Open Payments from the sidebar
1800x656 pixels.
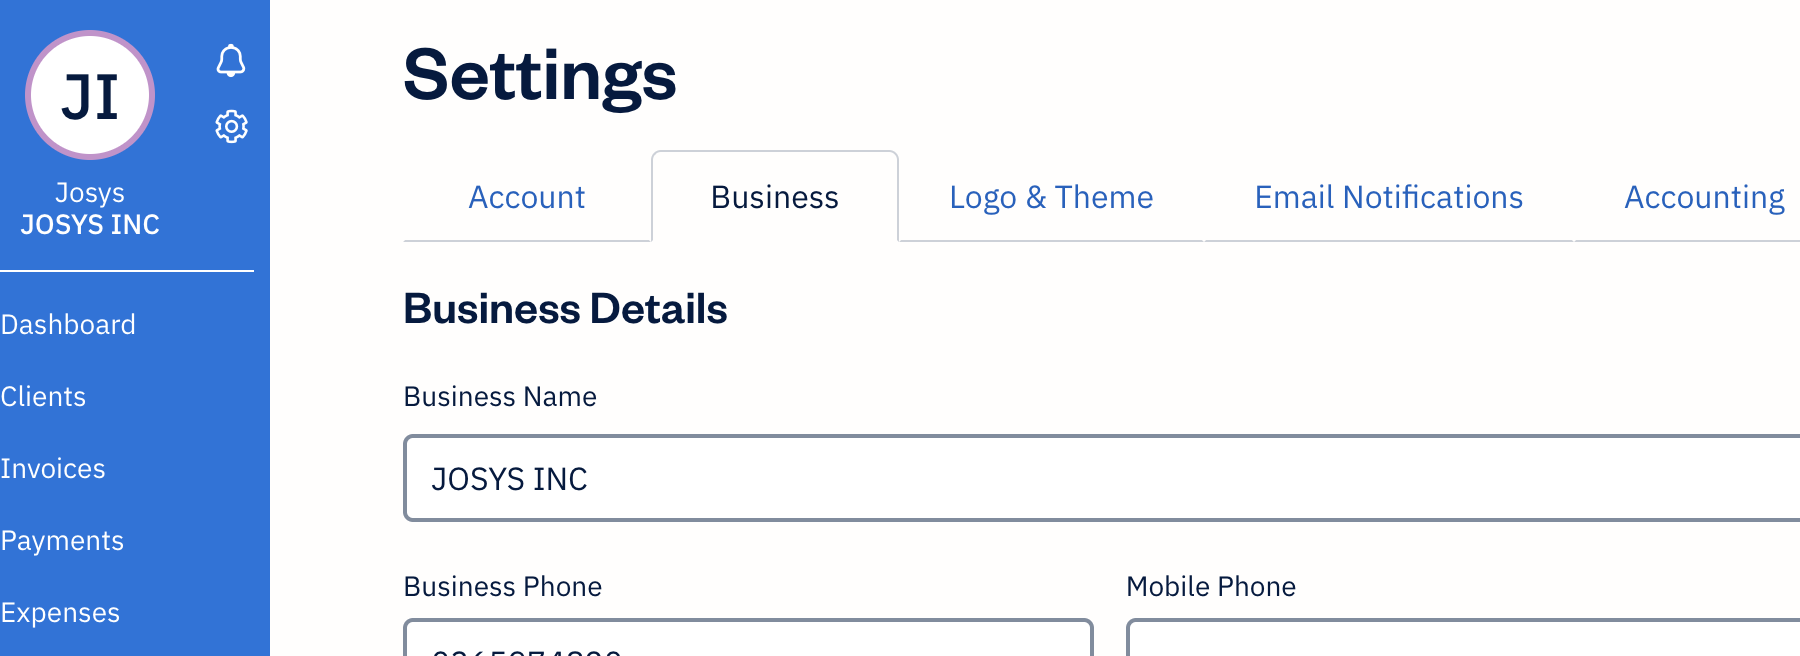(x=62, y=541)
